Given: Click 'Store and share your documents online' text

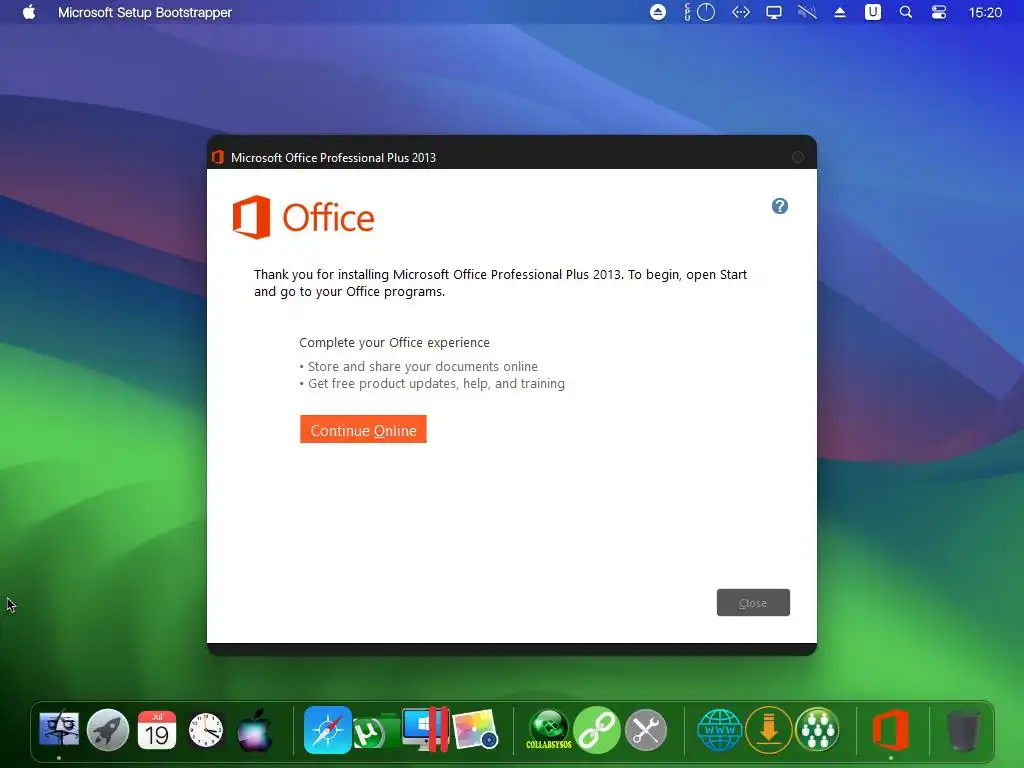Looking at the screenshot, I should 423,366.
